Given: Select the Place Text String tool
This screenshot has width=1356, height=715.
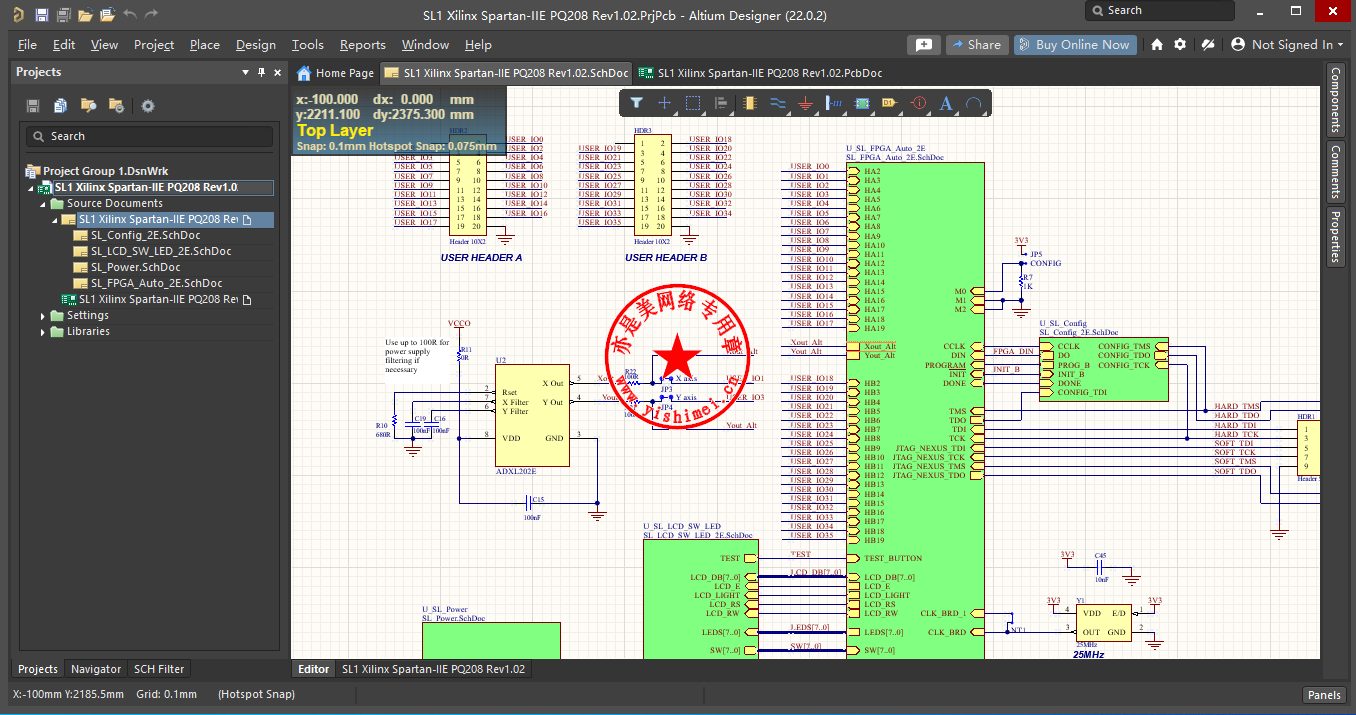Looking at the screenshot, I should (x=947, y=103).
